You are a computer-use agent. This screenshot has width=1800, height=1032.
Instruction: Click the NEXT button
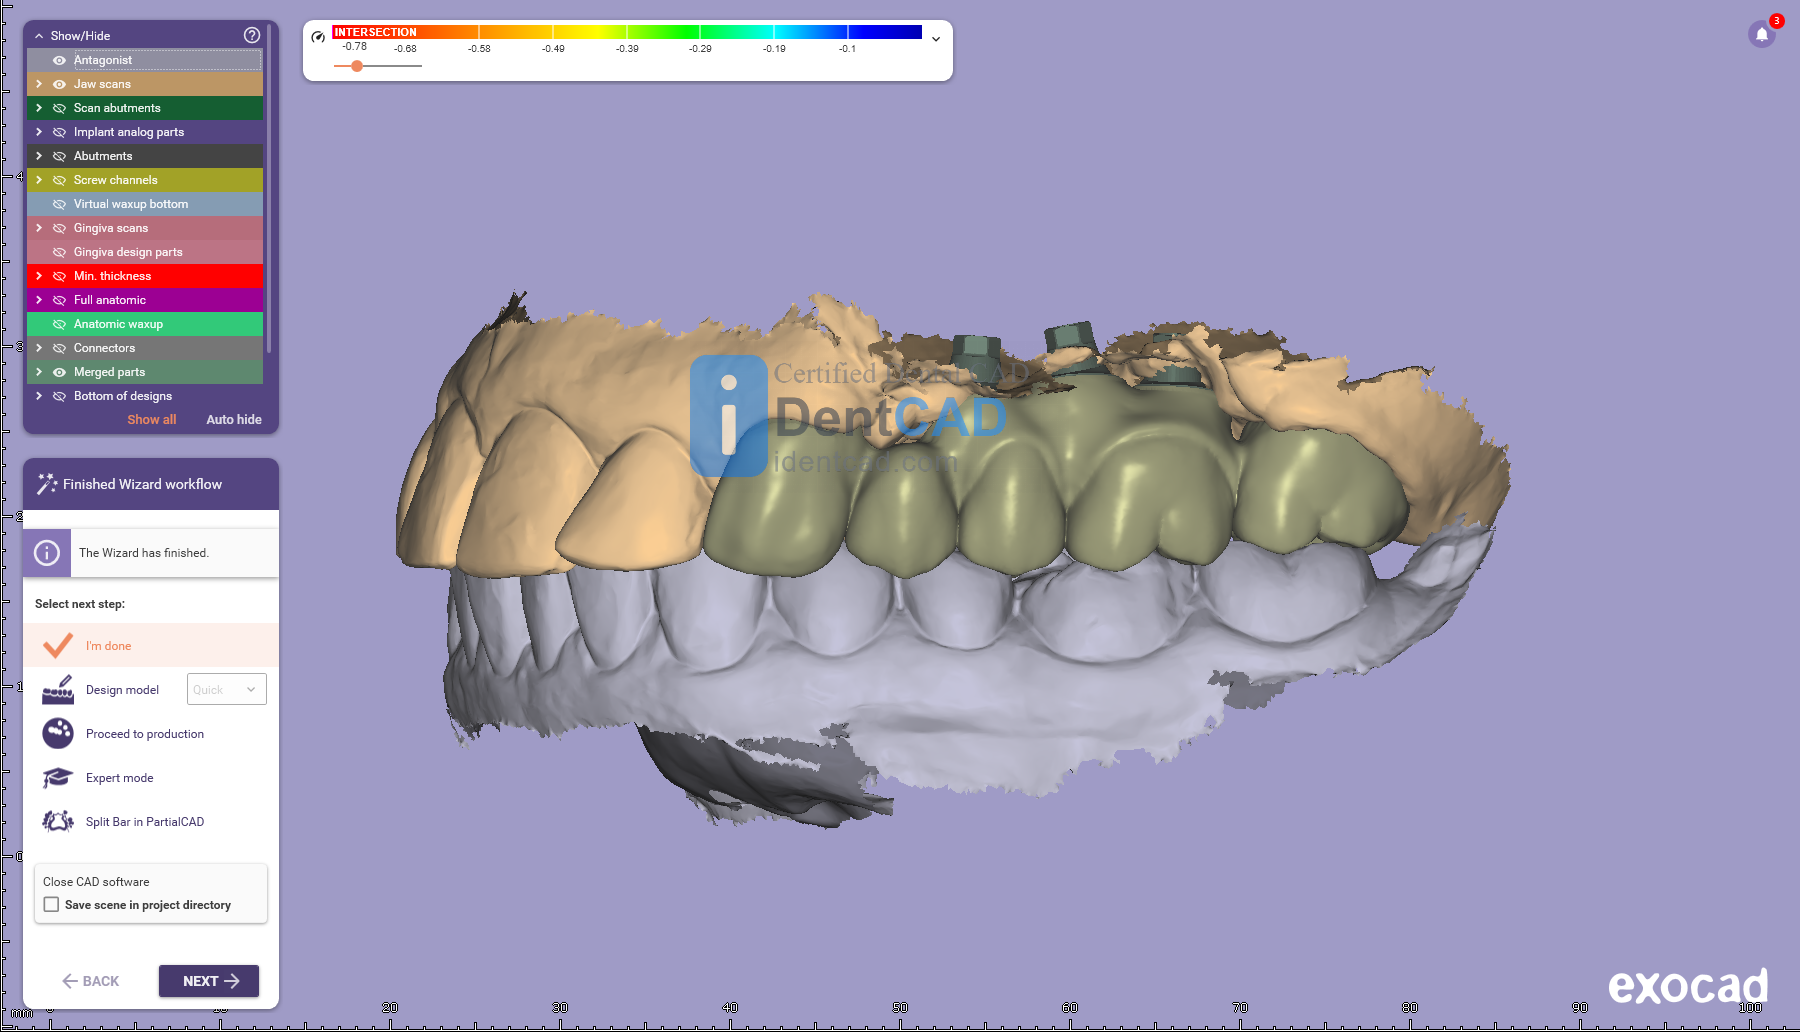click(x=209, y=981)
